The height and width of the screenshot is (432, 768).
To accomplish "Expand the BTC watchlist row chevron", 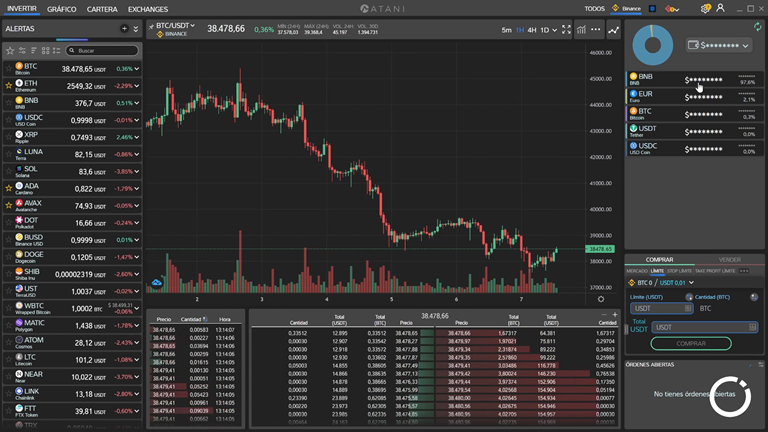I will pyautogui.click(x=137, y=69).
